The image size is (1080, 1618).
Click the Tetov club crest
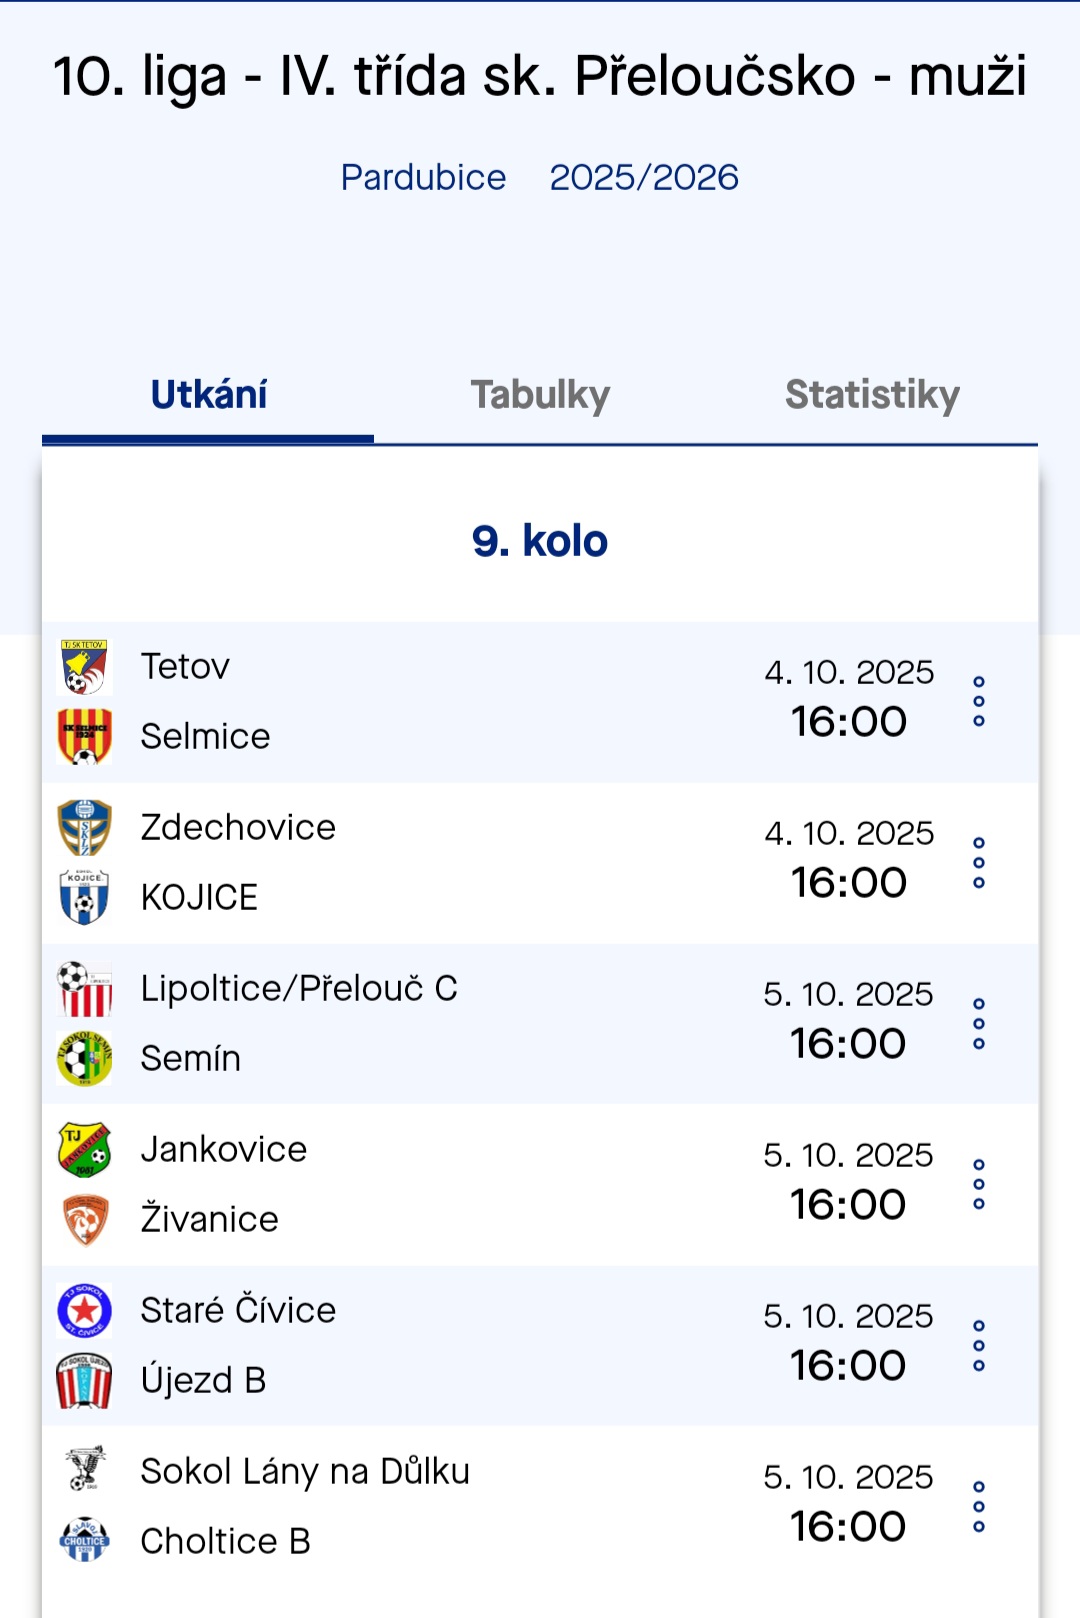point(85,667)
